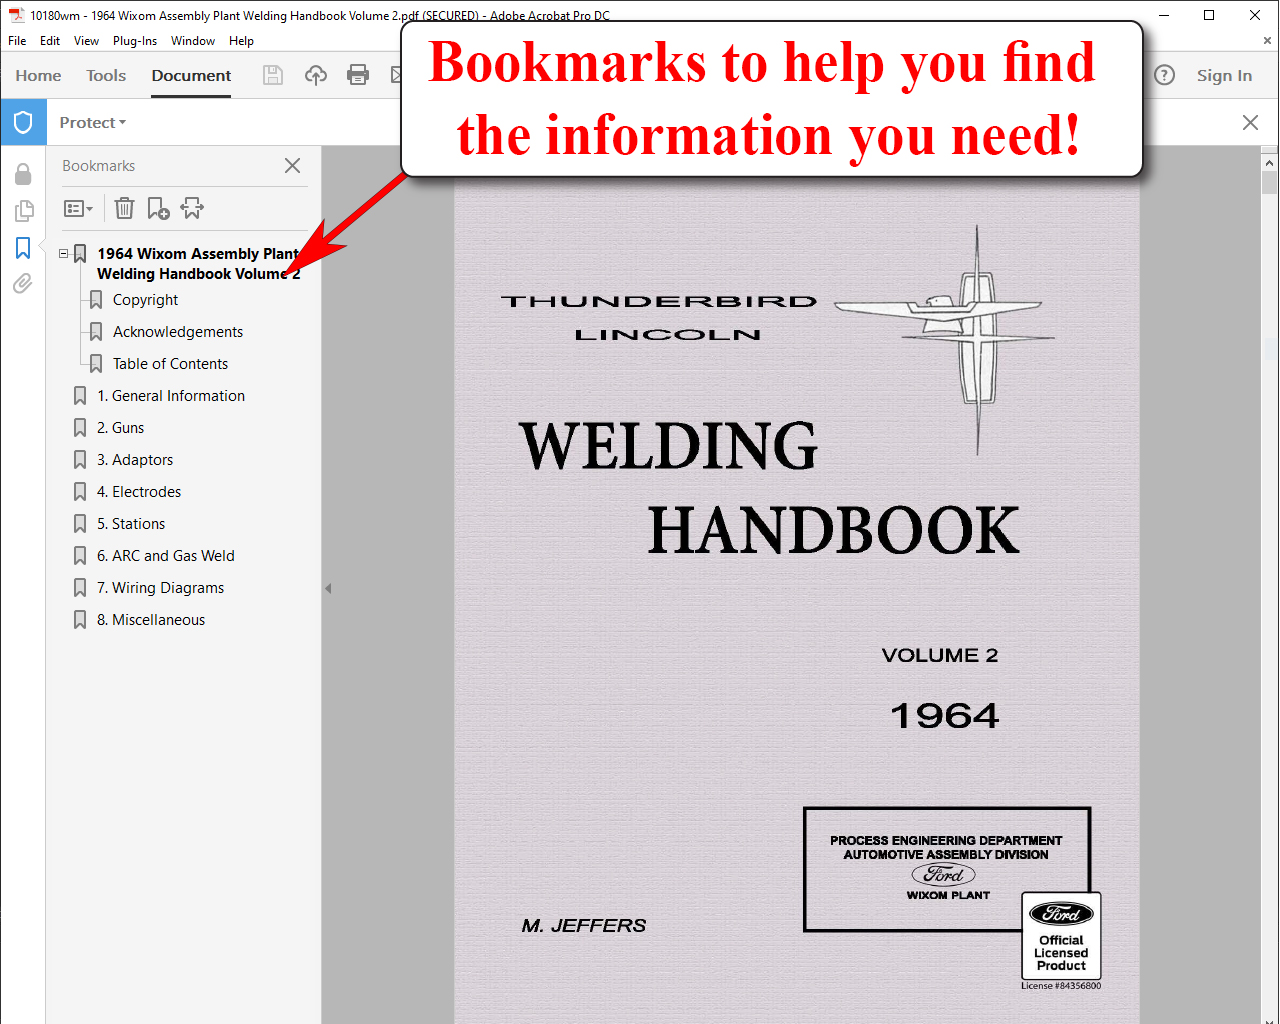Open the attachments paperclip panel
1280x1024 pixels.
tap(23, 284)
